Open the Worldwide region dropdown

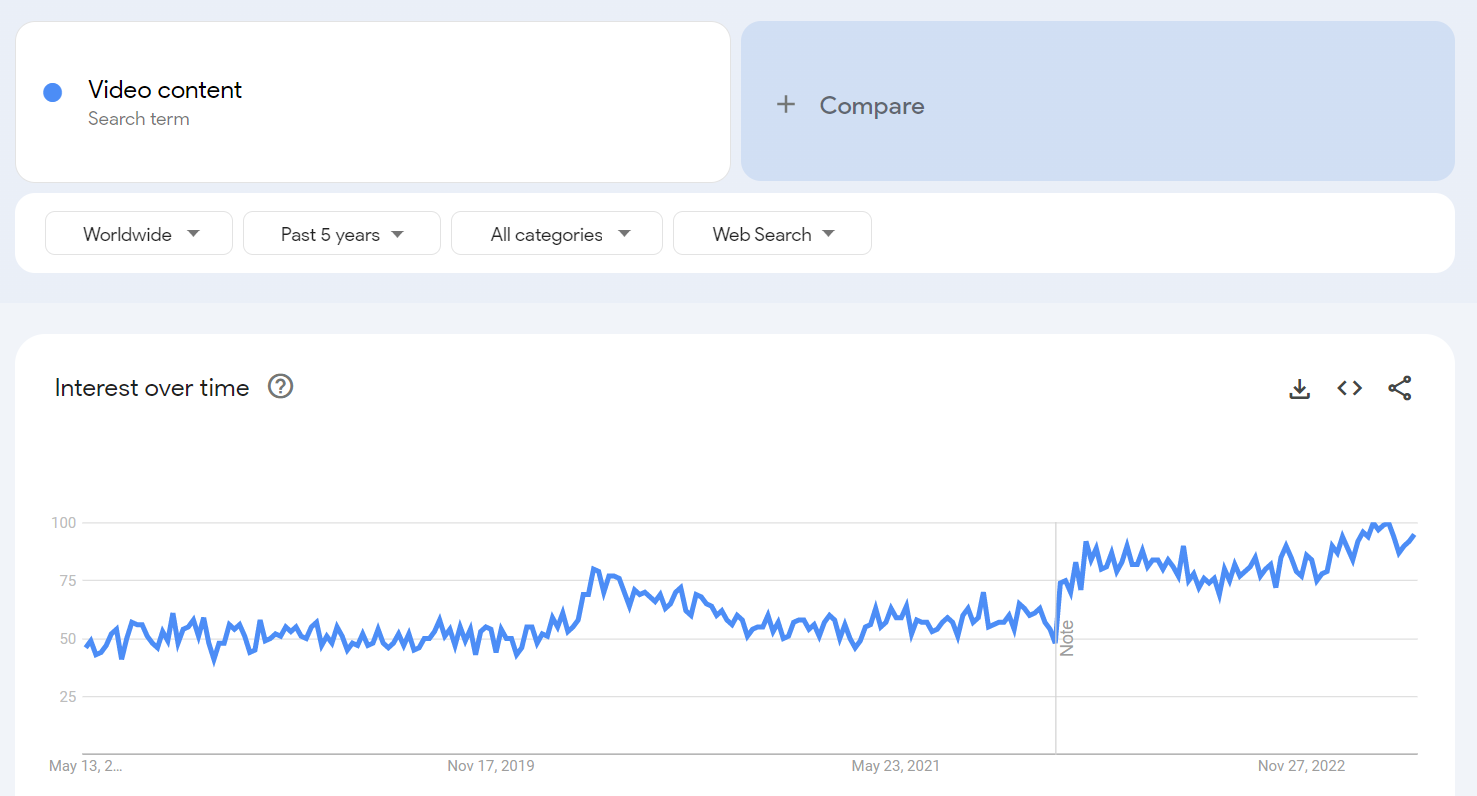click(x=139, y=233)
